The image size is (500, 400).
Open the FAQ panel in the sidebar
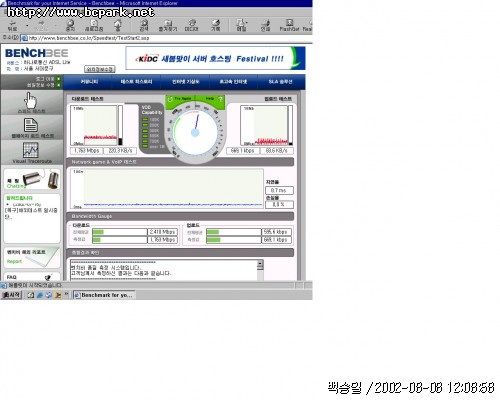[x=32, y=277]
